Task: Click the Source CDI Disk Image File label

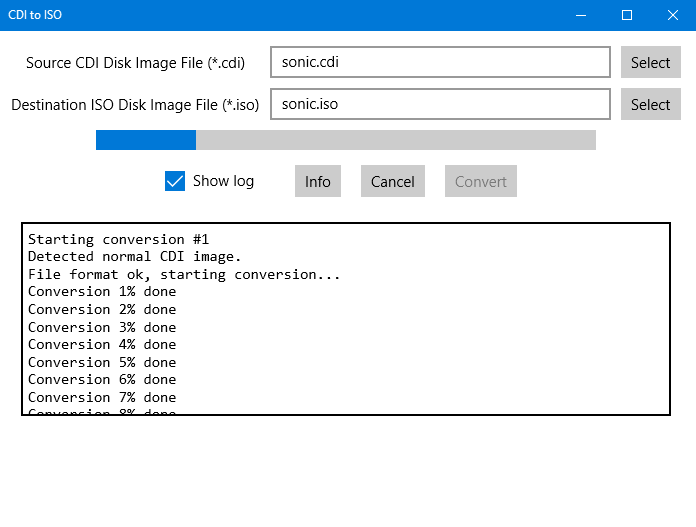Action: pos(135,63)
